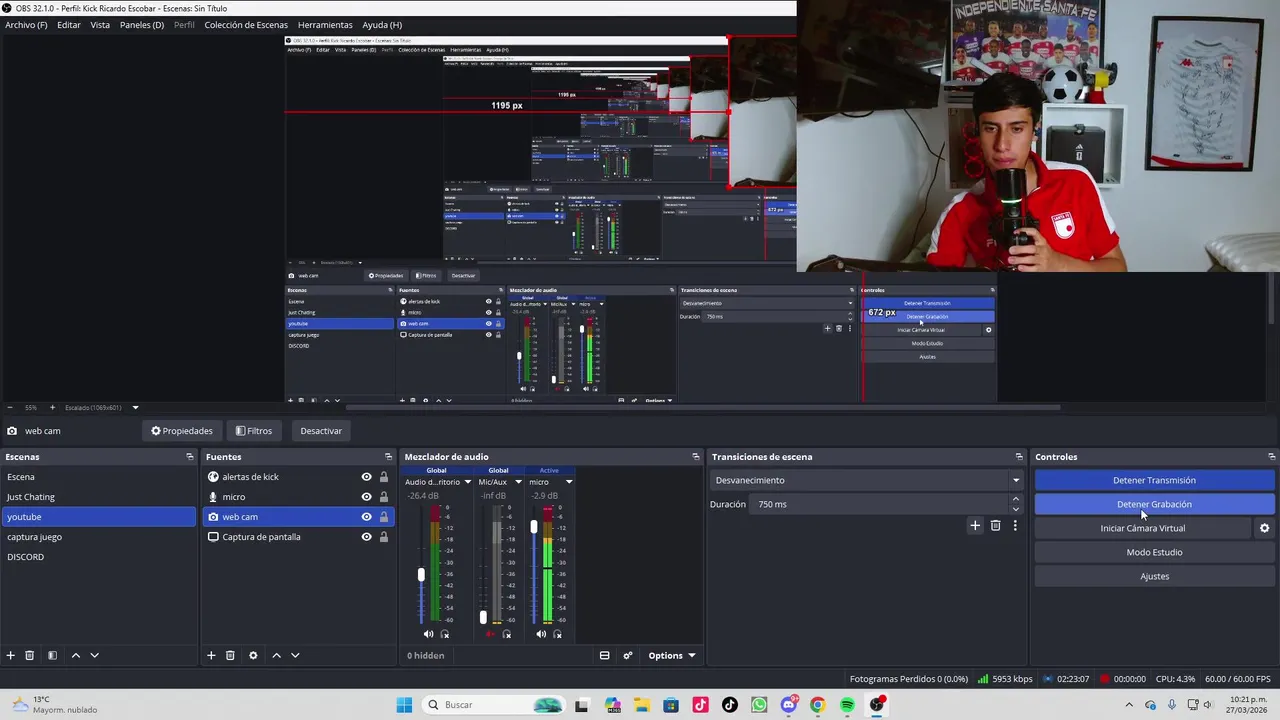Open the Paneles (D) menu

(142, 25)
